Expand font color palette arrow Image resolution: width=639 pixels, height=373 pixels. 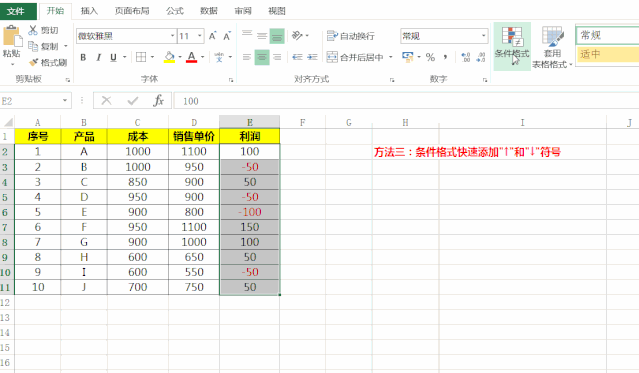[203, 57]
